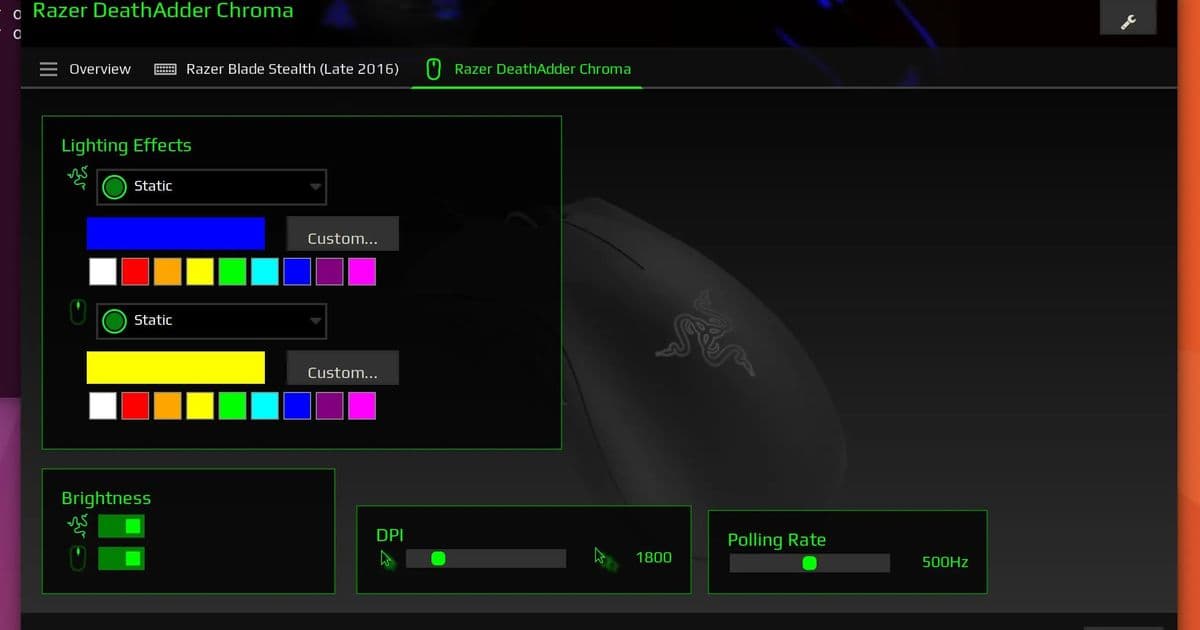Click Custom... for the scroll wheel color
Screen dimensions: 1200x630
tap(342, 368)
